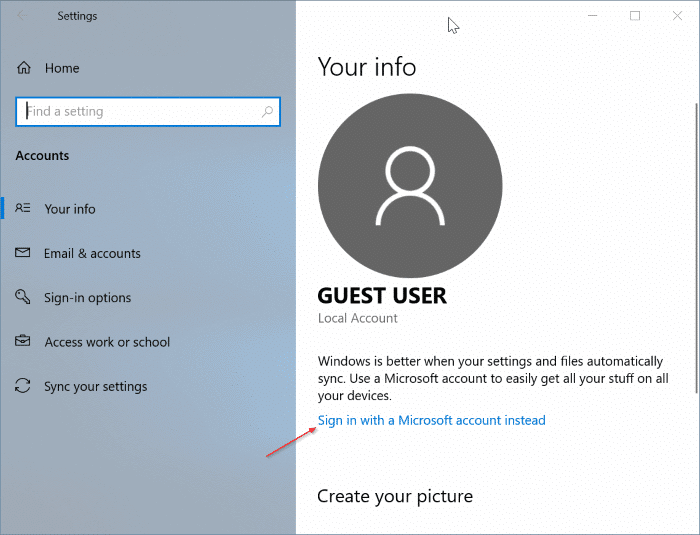Open the Home settings page
Screen dimensions: 700x535
62,68
